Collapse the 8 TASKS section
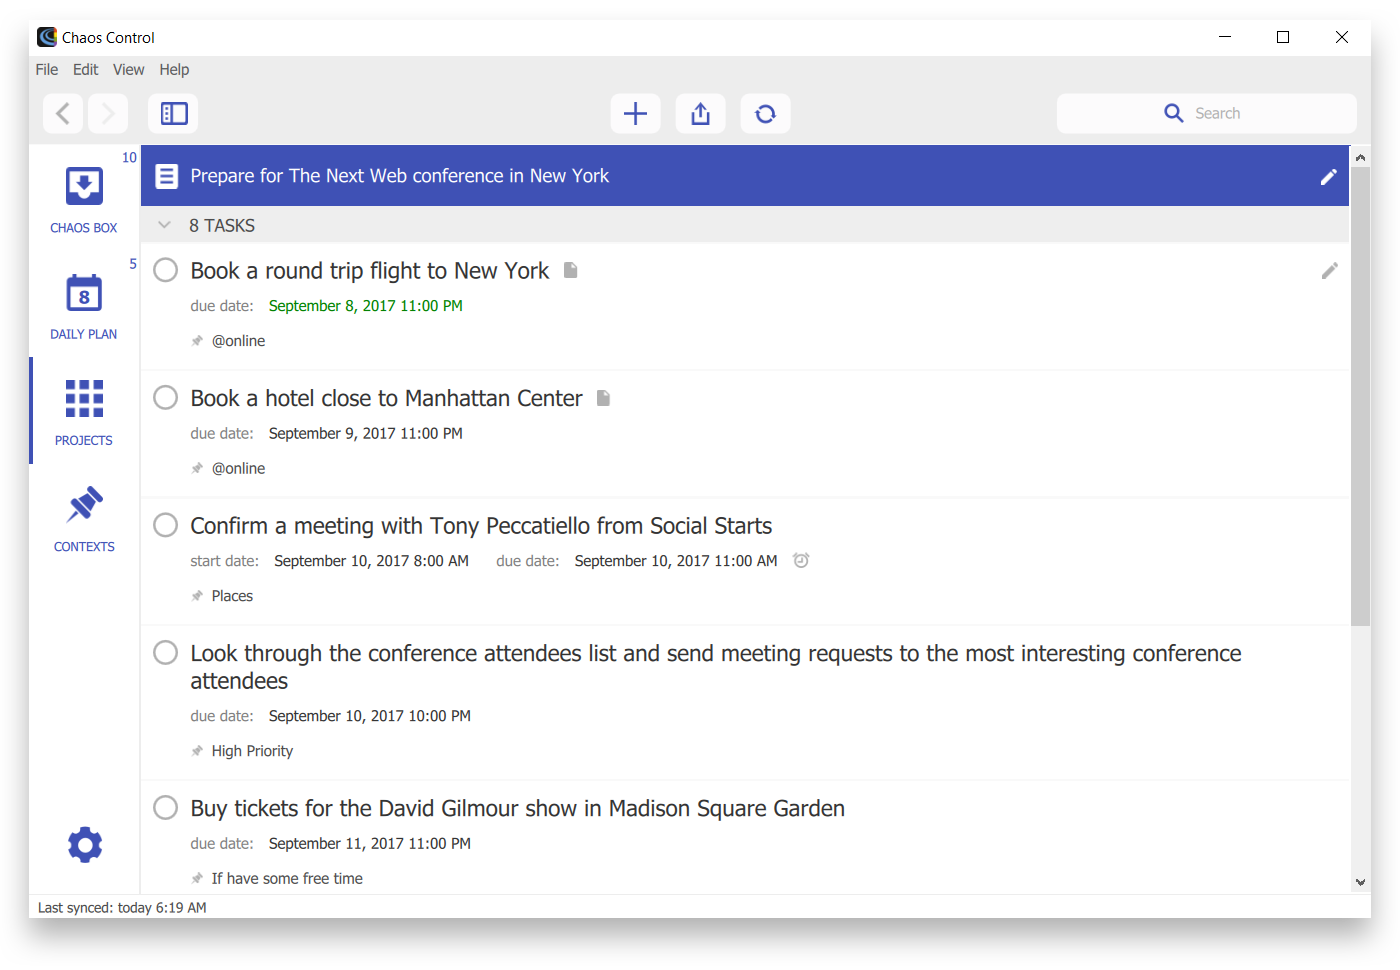 point(165,226)
